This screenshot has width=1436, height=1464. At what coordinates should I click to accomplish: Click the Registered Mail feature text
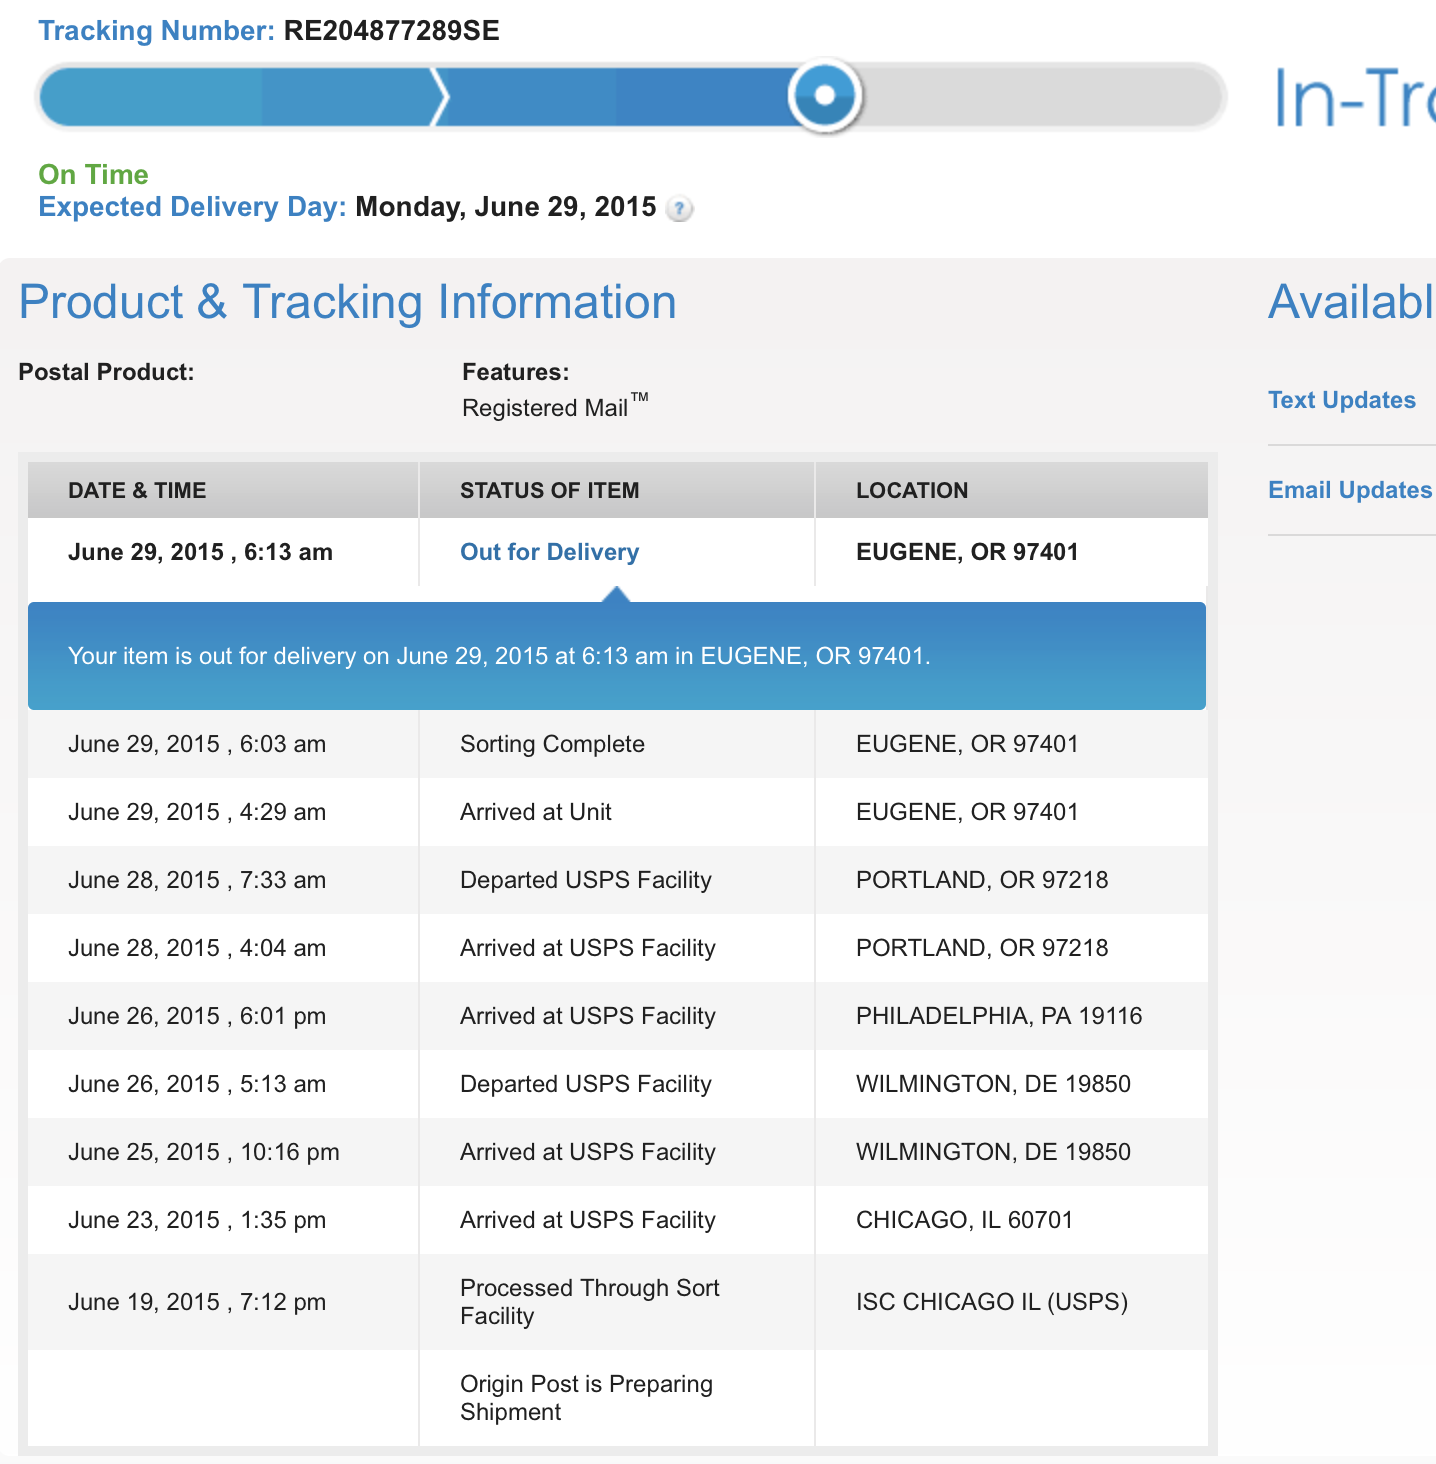click(x=545, y=408)
